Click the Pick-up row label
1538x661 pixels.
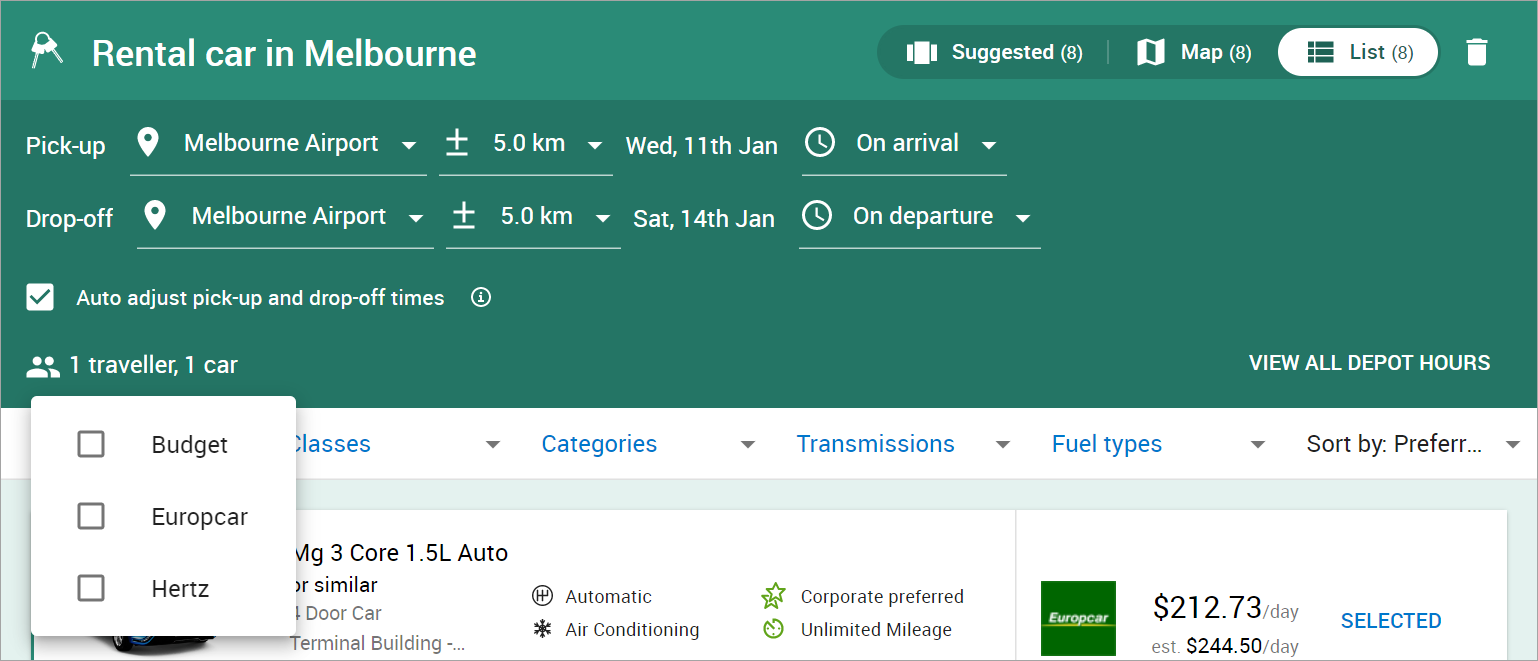pyautogui.click(x=66, y=146)
